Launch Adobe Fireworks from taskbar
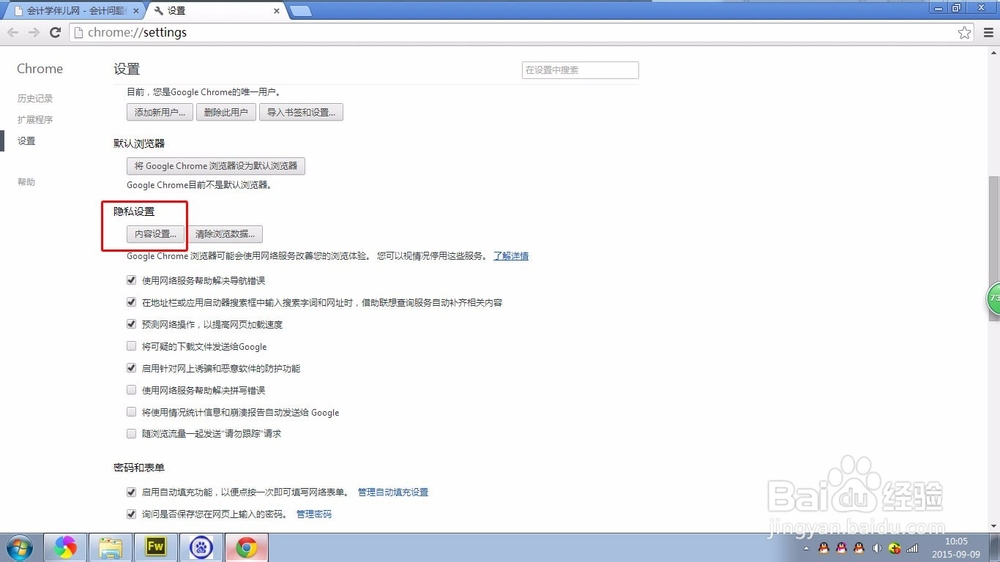 pos(156,548)
